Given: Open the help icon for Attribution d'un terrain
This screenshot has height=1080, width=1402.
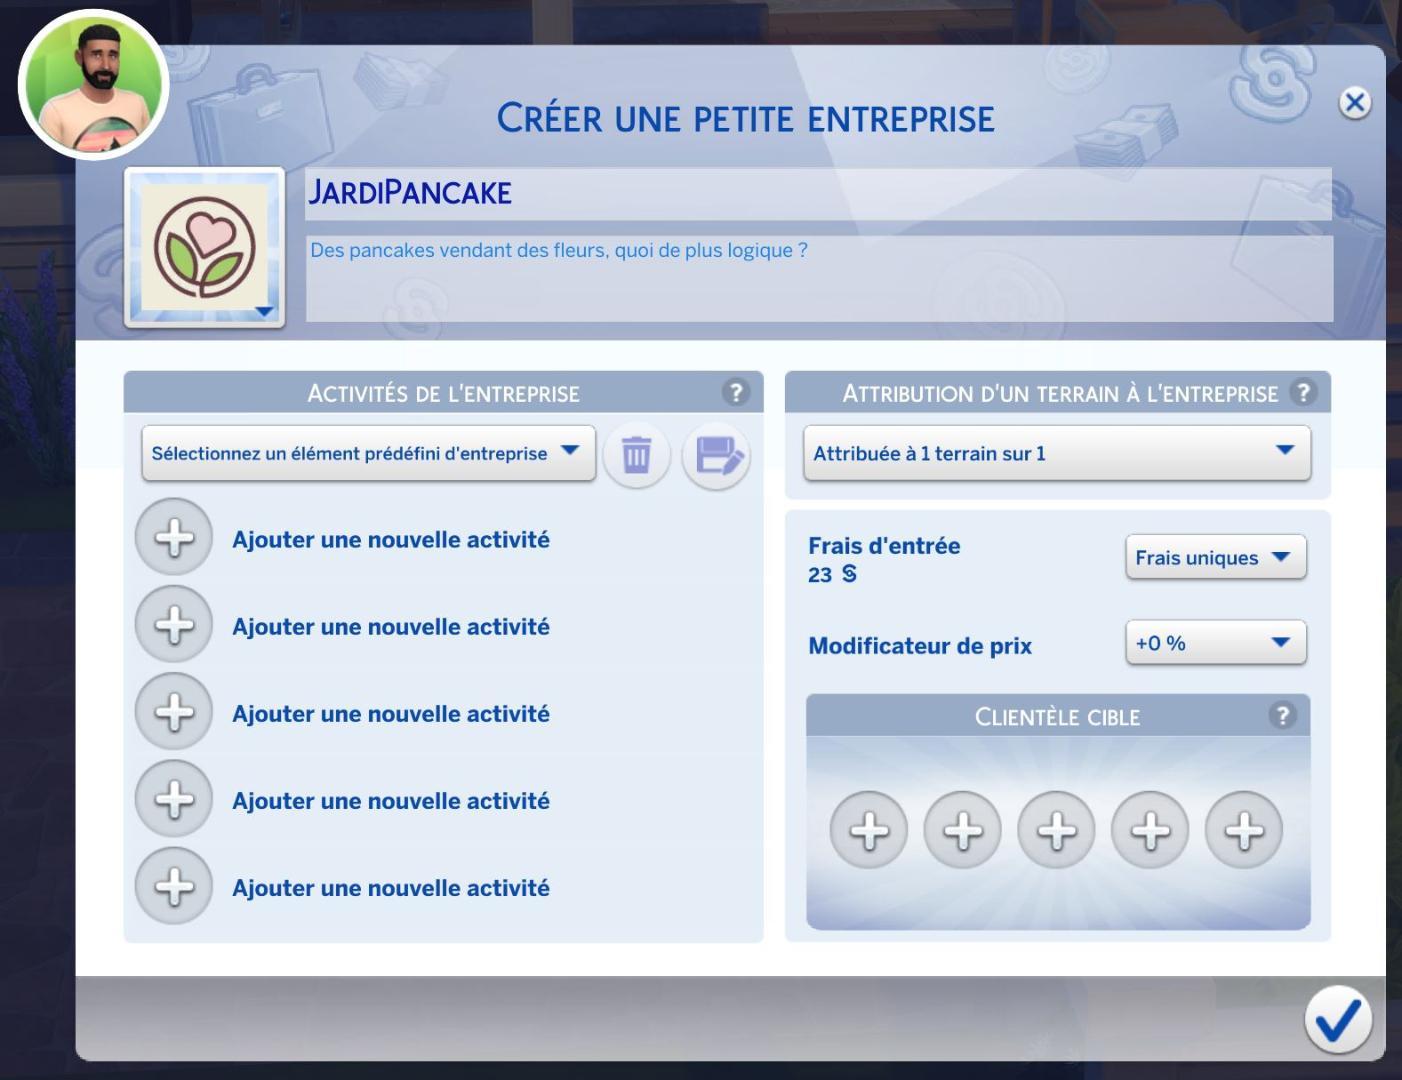Looking at the screenshot, I should [x=1302, y=392].
